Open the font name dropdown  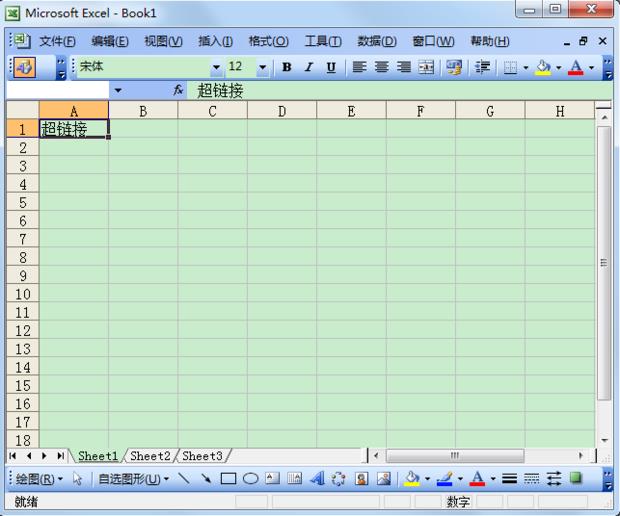click(216, 67)
